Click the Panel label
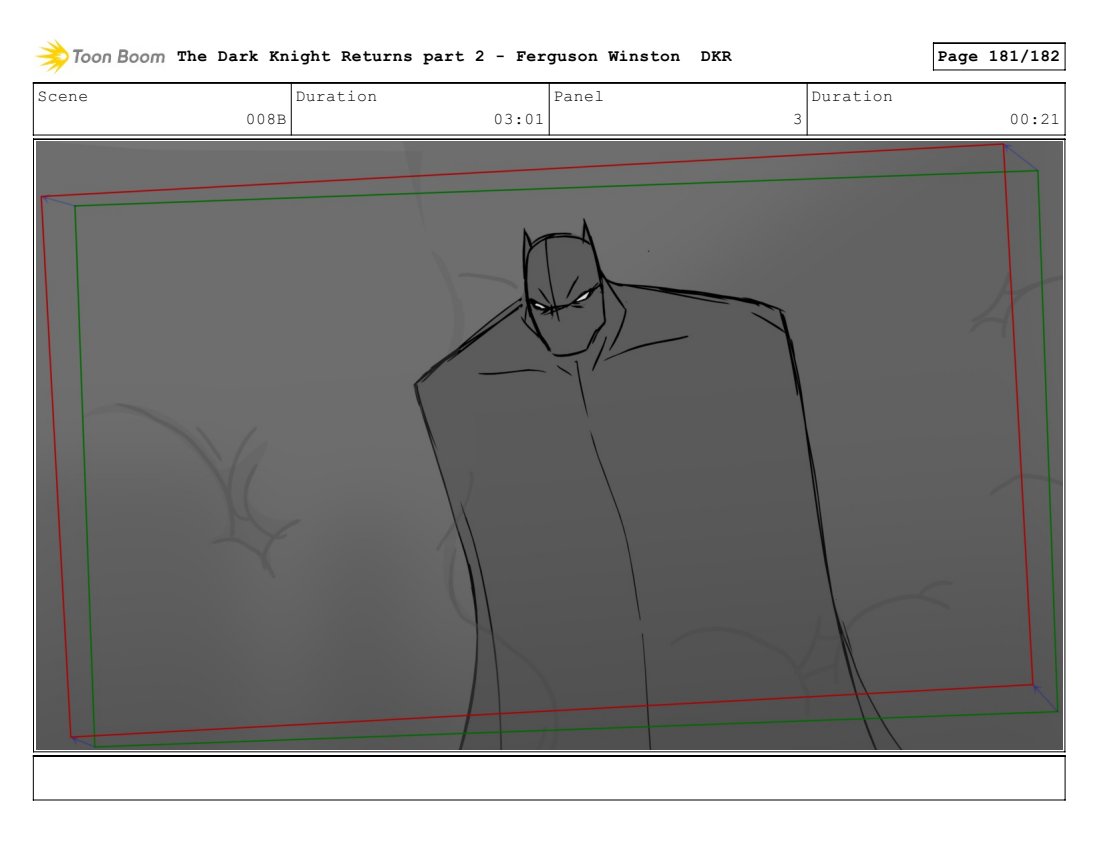The width and height of the screenshot is (1100, 850). coord(578,97)
